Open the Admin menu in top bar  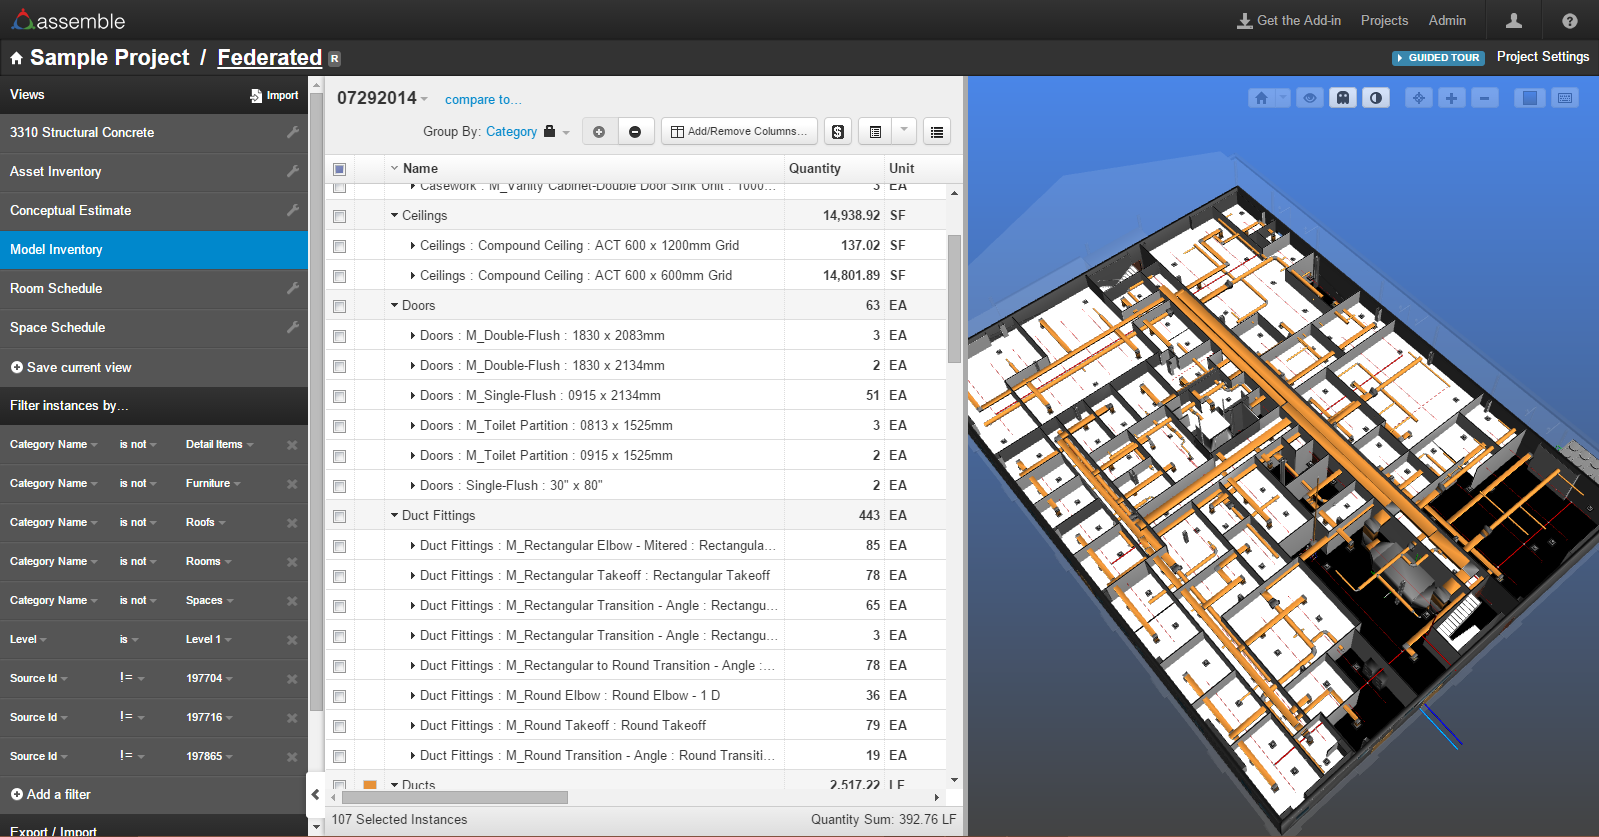click(1447, 20)
